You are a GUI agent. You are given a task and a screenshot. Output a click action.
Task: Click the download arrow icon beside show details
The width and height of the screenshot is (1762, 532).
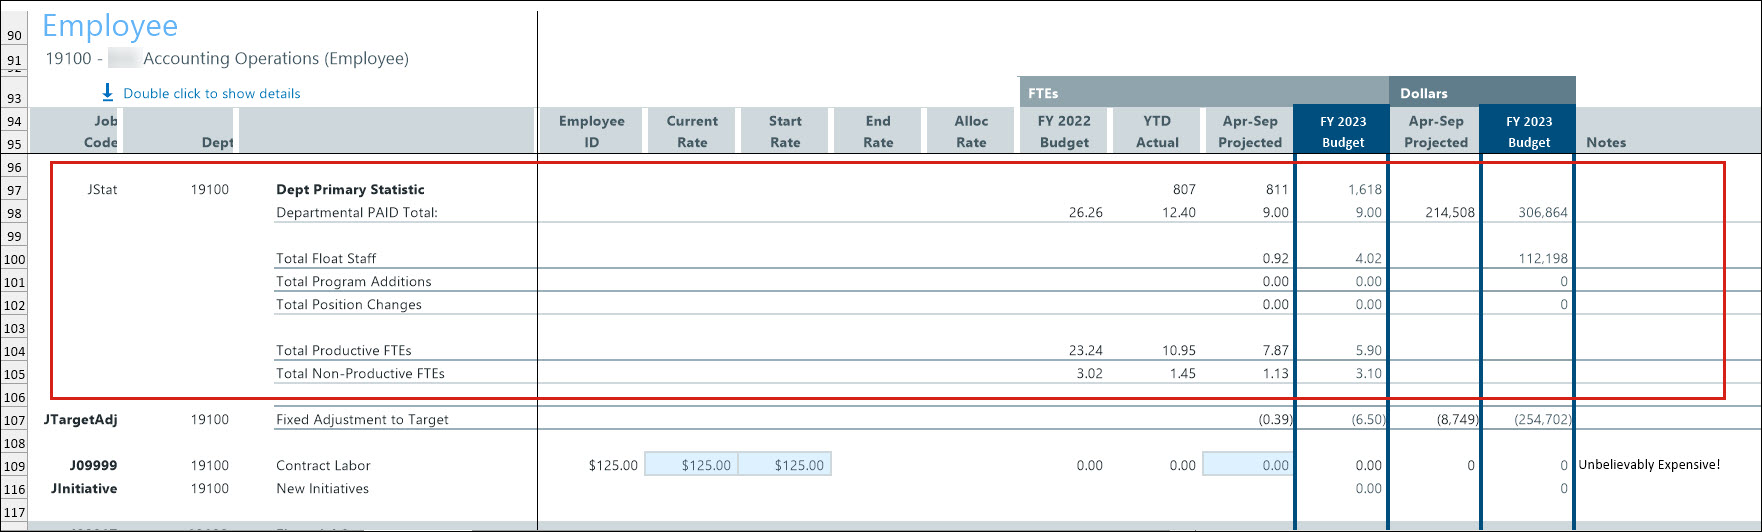pos(108,93)
